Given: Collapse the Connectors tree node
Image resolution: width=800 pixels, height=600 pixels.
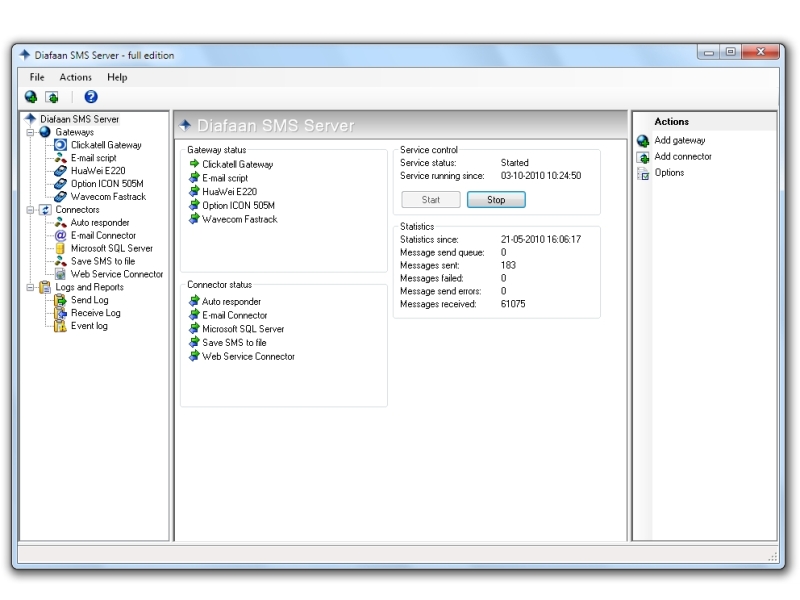Looking at the screenshot, I should (31, 210).
